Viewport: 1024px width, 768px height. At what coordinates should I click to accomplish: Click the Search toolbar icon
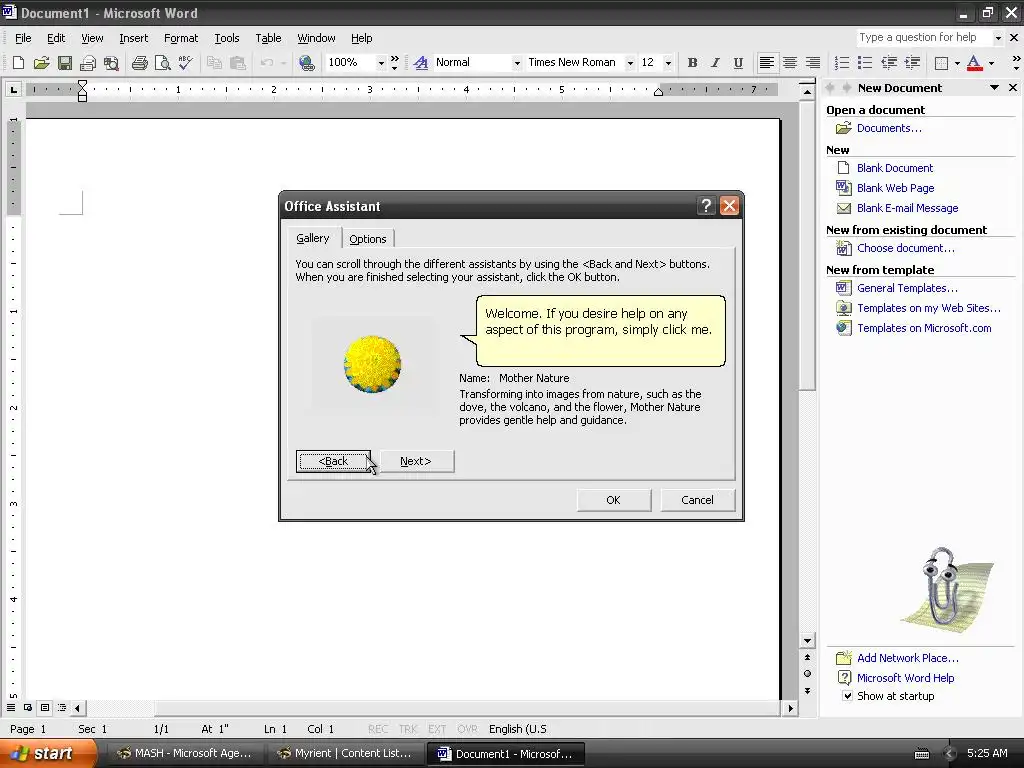pos(111,63)
